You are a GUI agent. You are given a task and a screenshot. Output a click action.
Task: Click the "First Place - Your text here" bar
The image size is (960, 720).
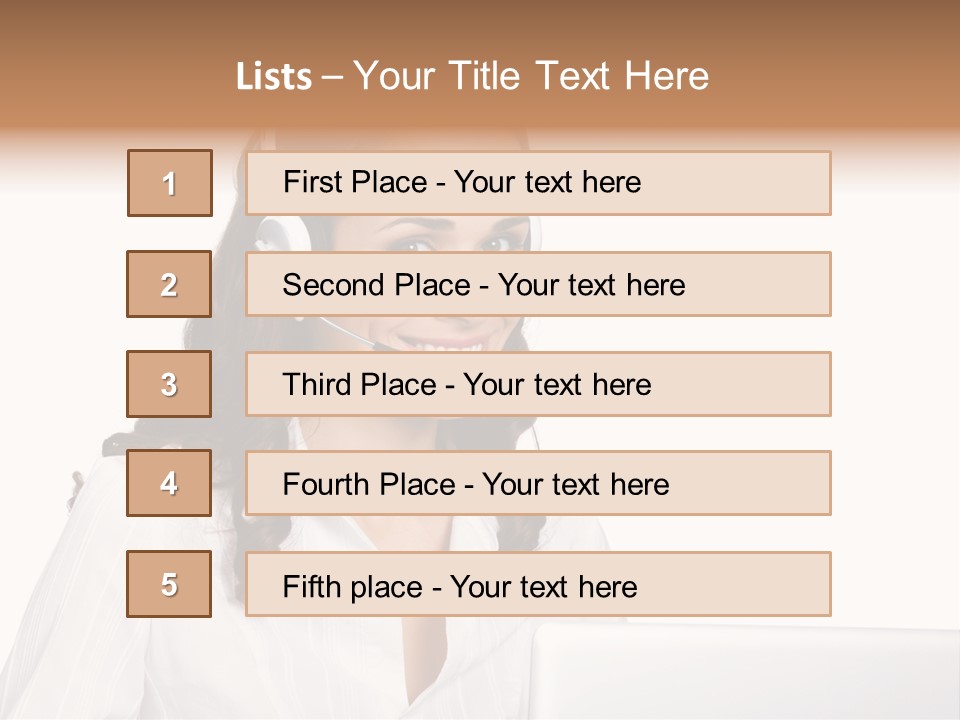click(538, 183)
